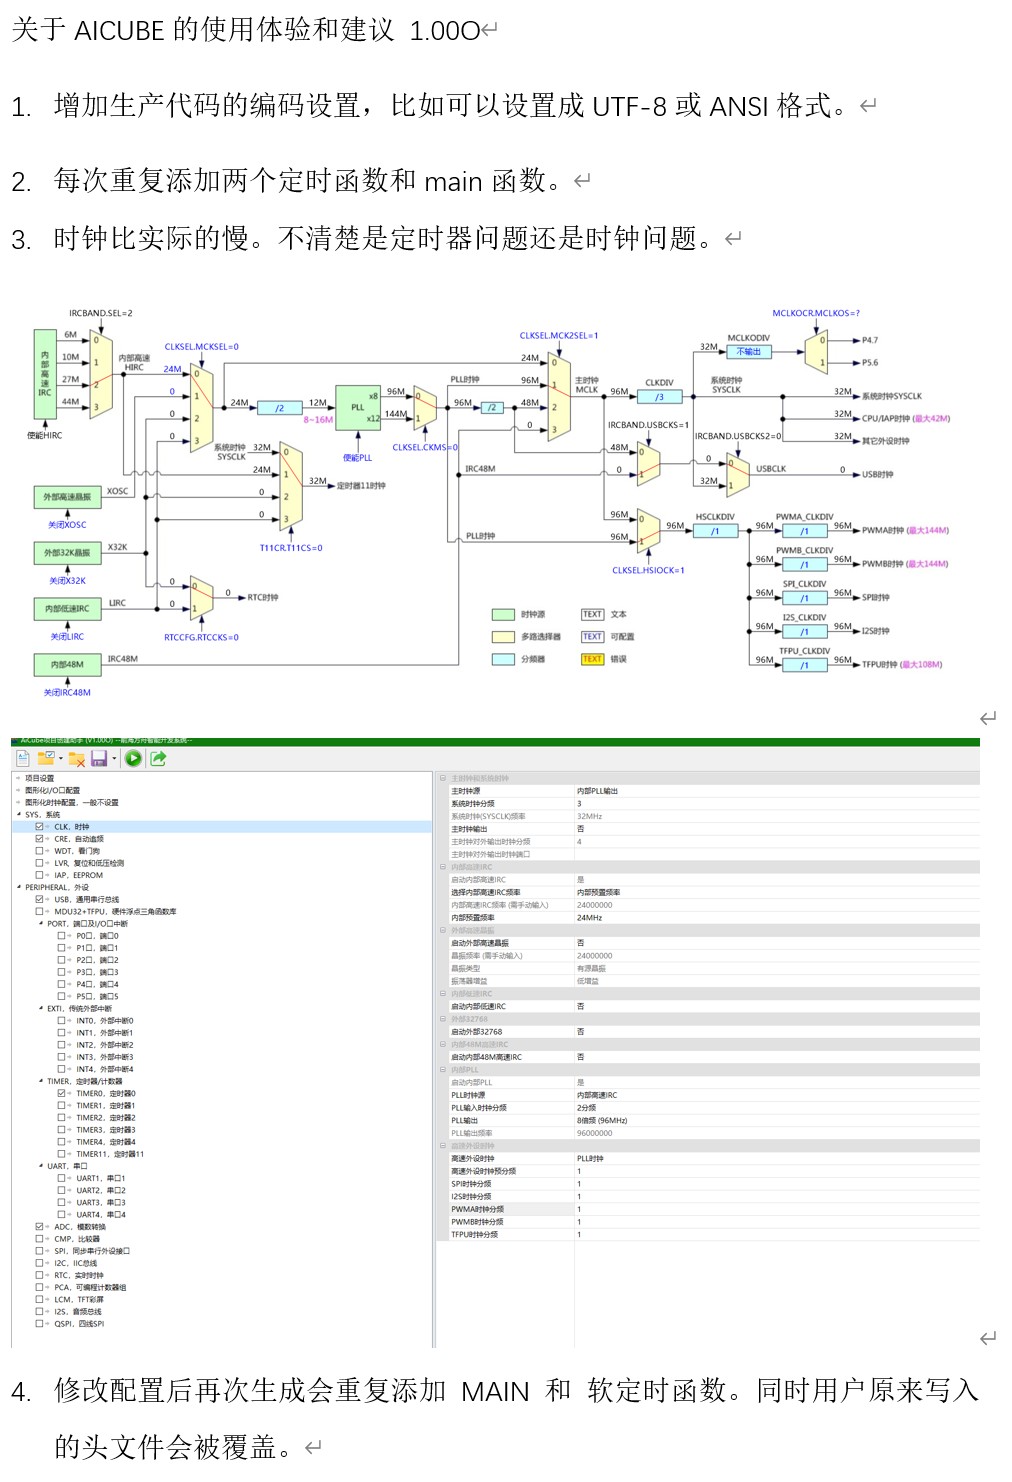Image resolution: width=1012 pixels, height=1482 pixels.
Task: Click the 内部低速IRC clock source block
Action: [x=67, y=608]
